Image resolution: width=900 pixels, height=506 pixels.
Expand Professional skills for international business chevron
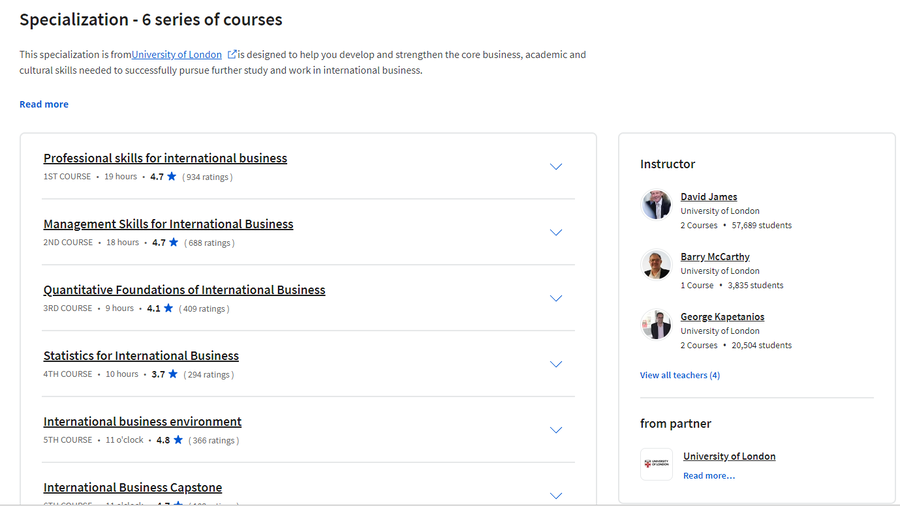click(556, 166)
